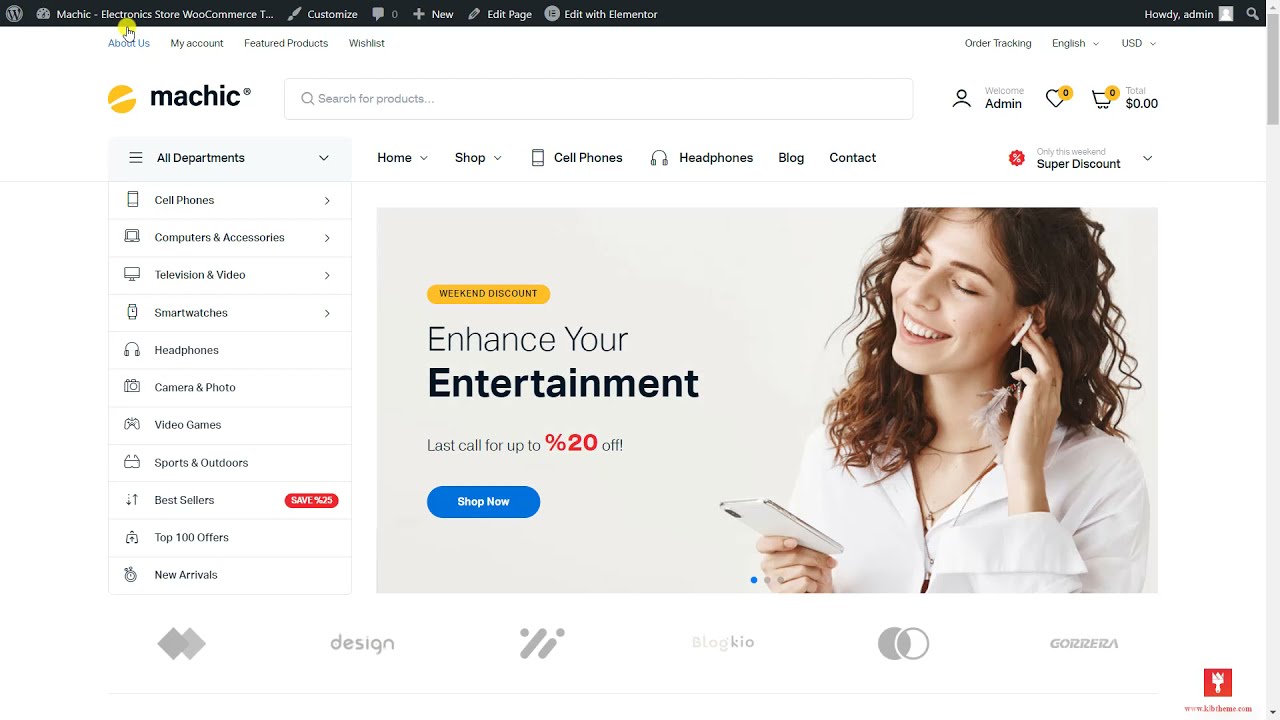This screenshot has height=720, width=1280.
Task: Click Edit with Elementor
Action: click(601, 14)
